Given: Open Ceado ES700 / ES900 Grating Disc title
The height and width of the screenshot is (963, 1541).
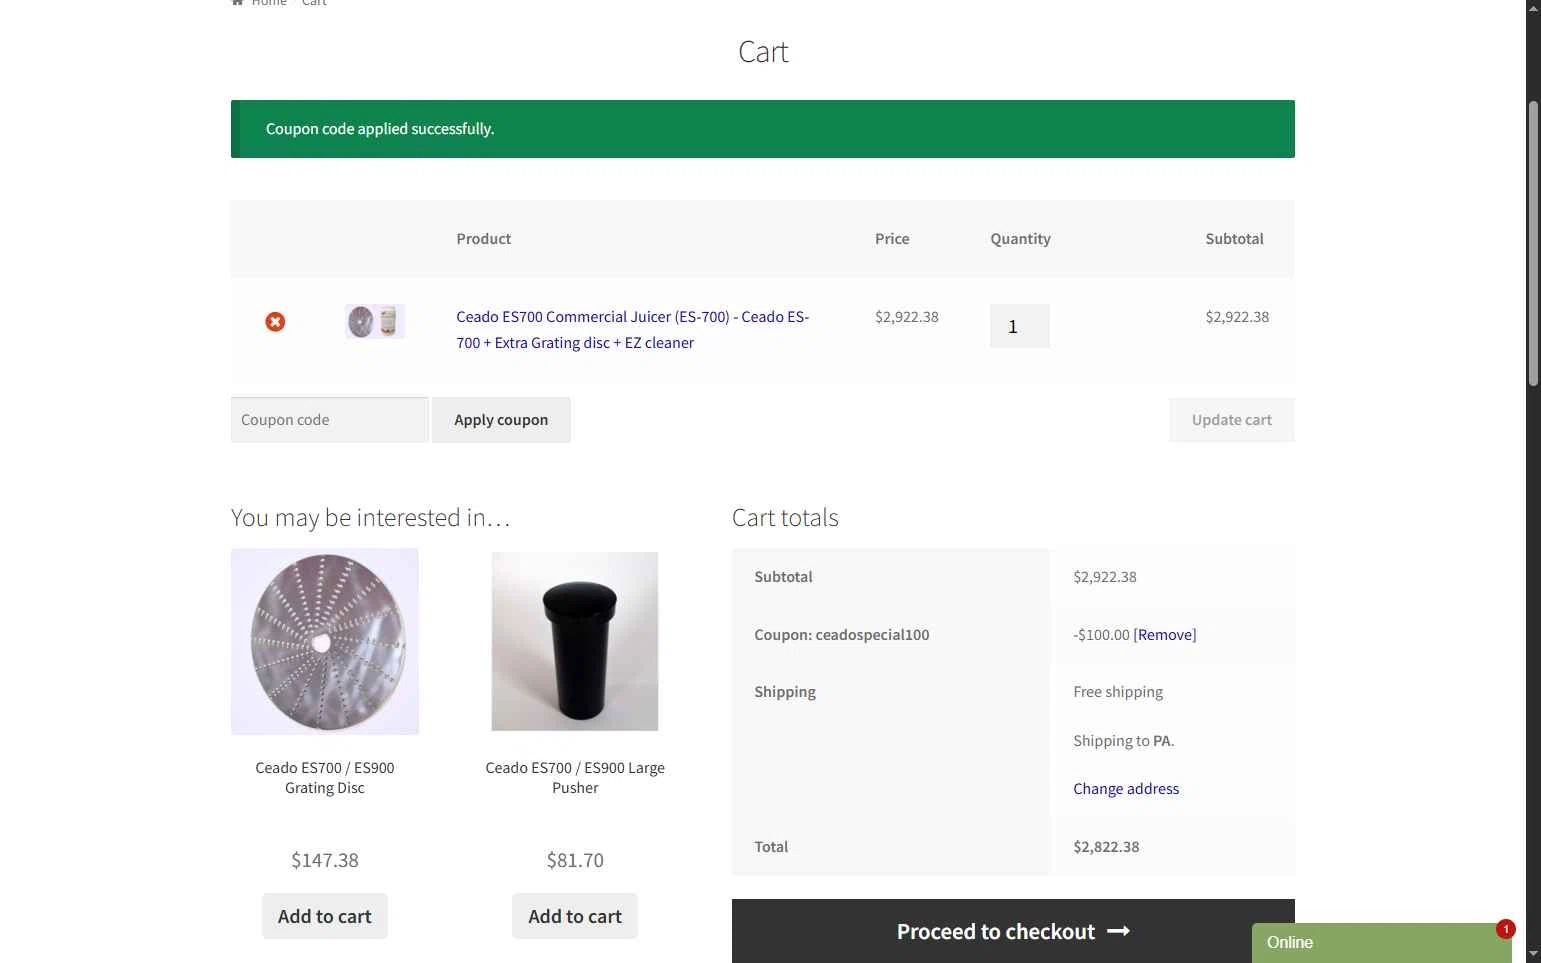Looking at the screenshot, I should (325, 778).
